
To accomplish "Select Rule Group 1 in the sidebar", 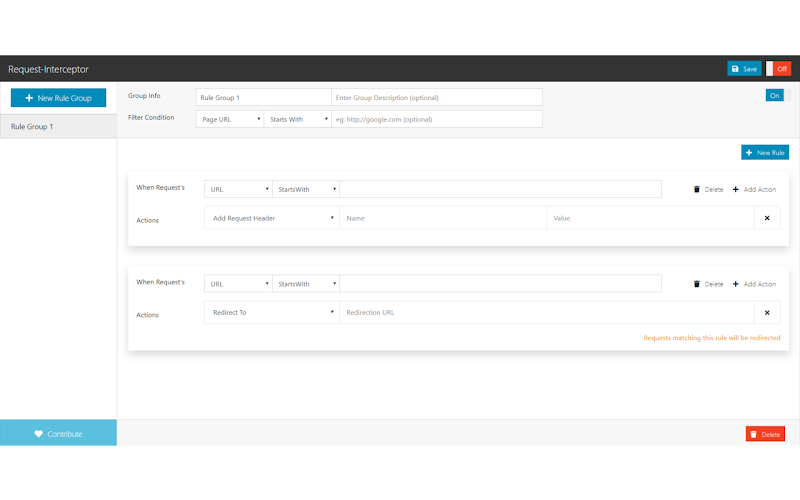I will (x=58, y=127).
